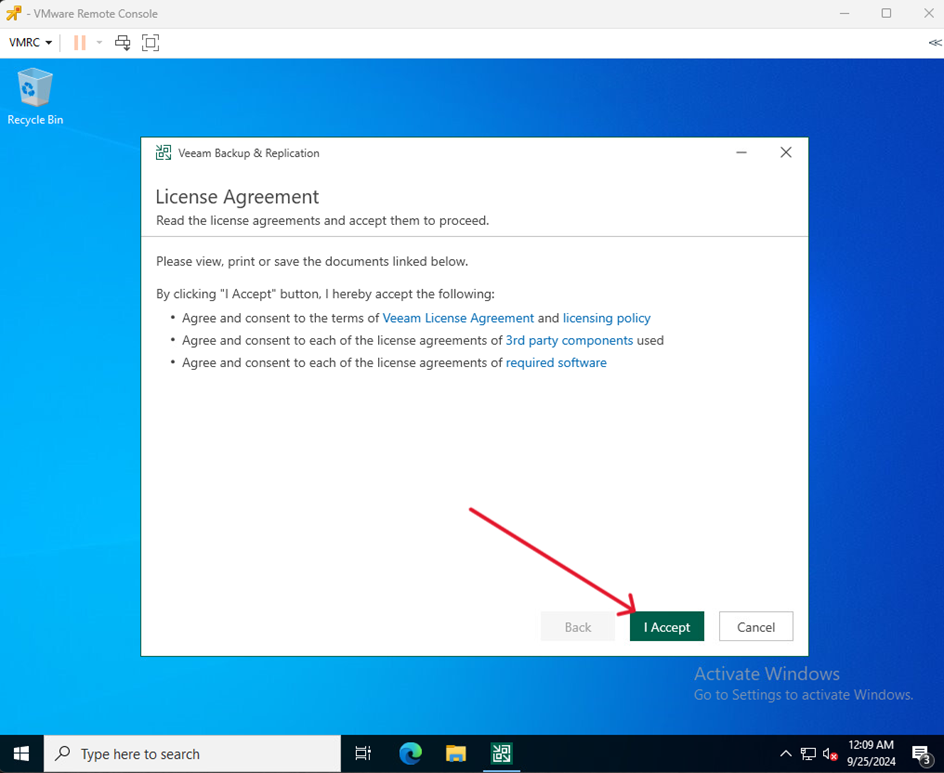The height and width of the screenshot is (773, 944).
Task: Open Task View from the taskbar
Action: (364, 754)
